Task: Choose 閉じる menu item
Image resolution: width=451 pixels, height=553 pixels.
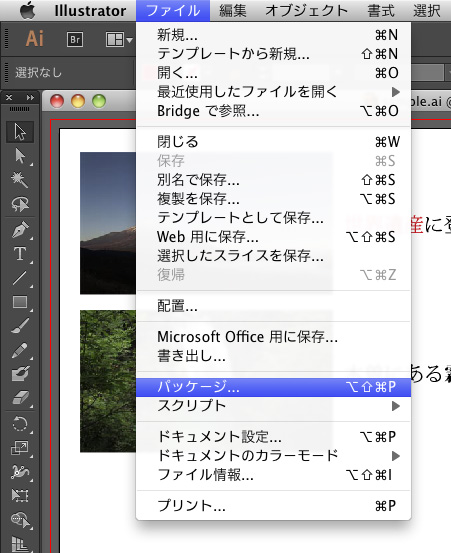Action: [273, 142]
